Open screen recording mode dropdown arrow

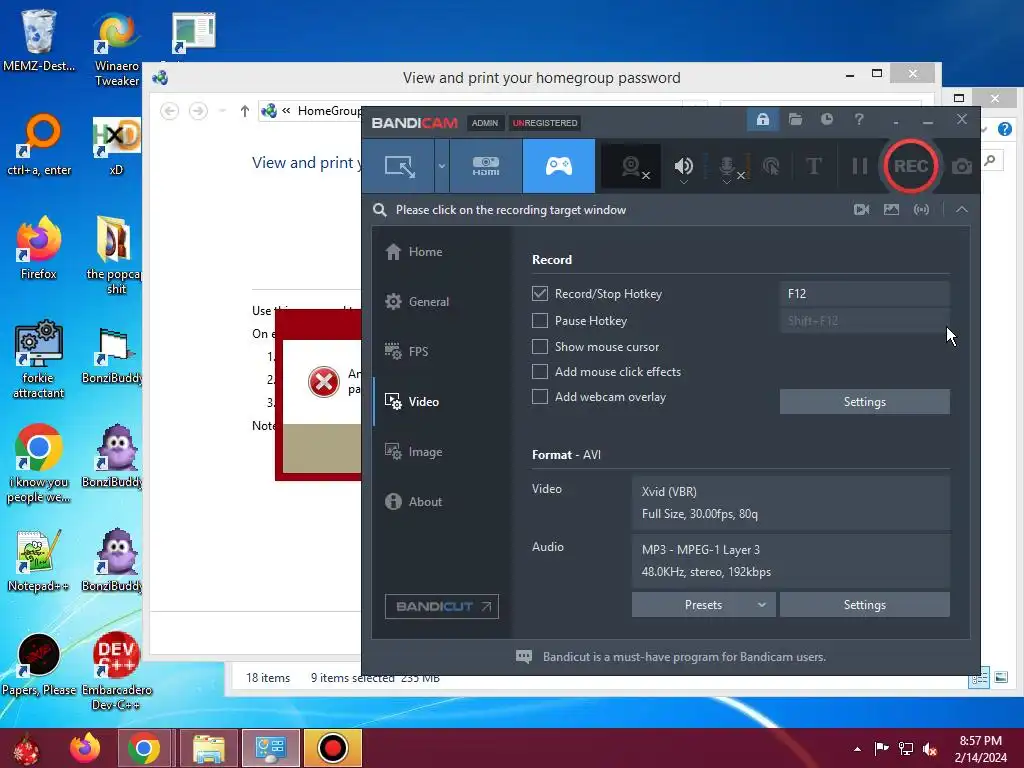click(x=441, y=166)
